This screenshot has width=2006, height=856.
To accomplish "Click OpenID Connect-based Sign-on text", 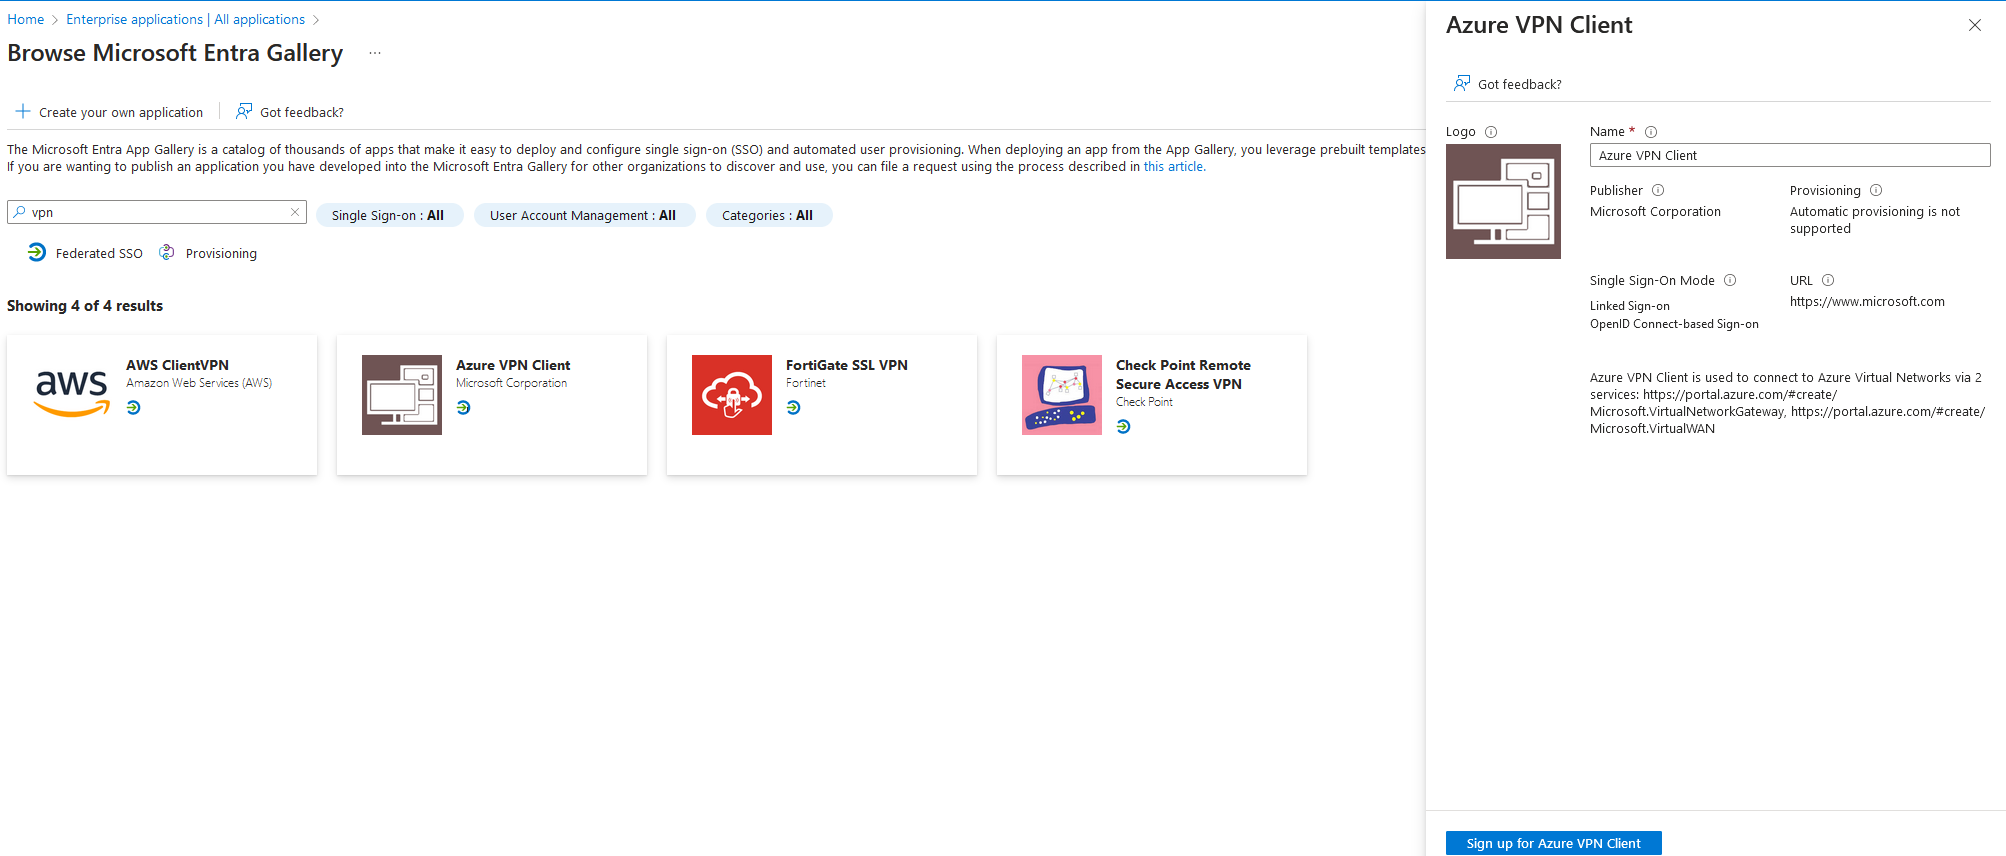I will point(1674,324).
